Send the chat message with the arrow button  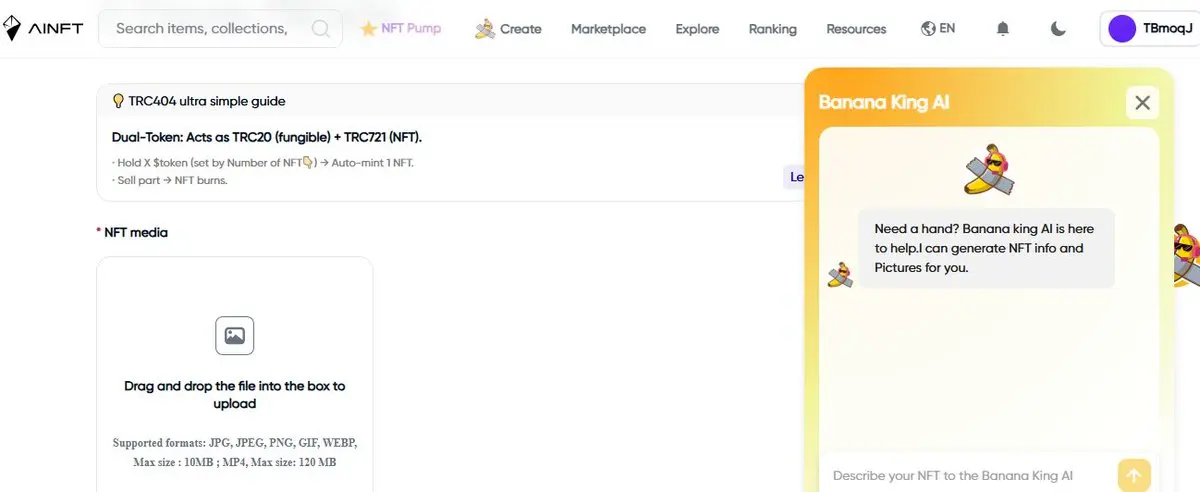pos(1134,475)
